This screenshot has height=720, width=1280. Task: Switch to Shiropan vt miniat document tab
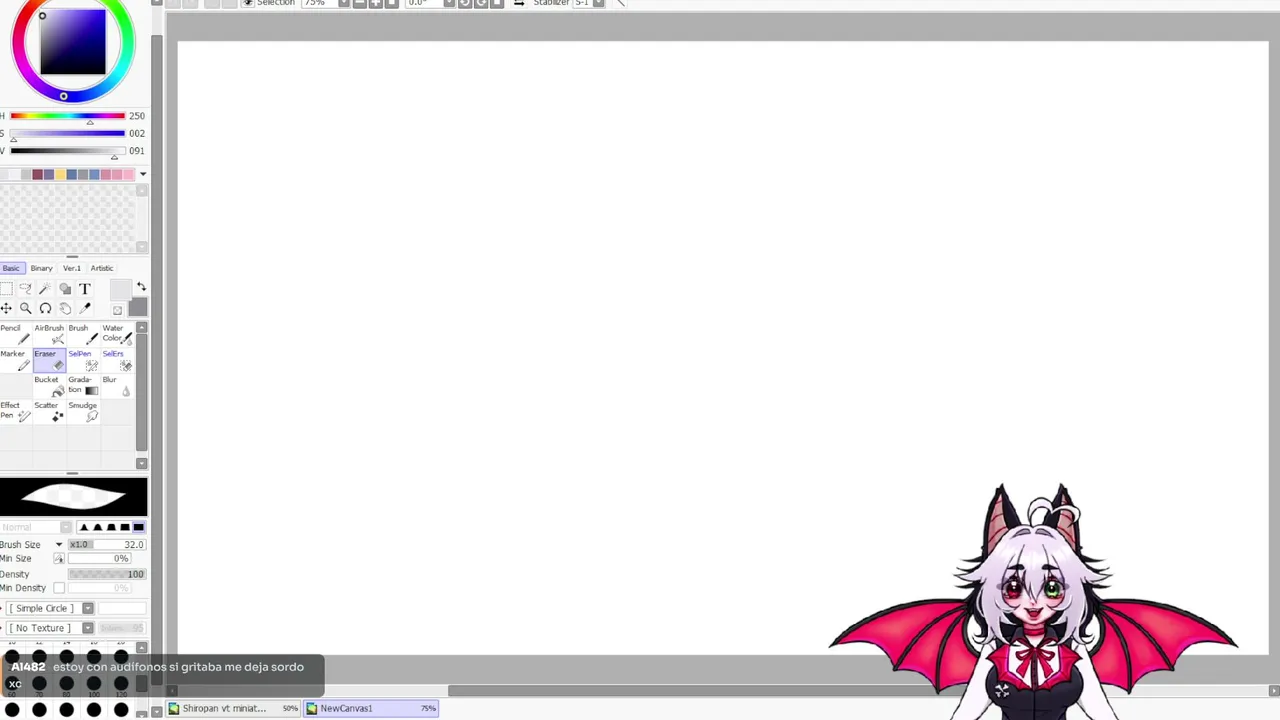tap(233, 708)
